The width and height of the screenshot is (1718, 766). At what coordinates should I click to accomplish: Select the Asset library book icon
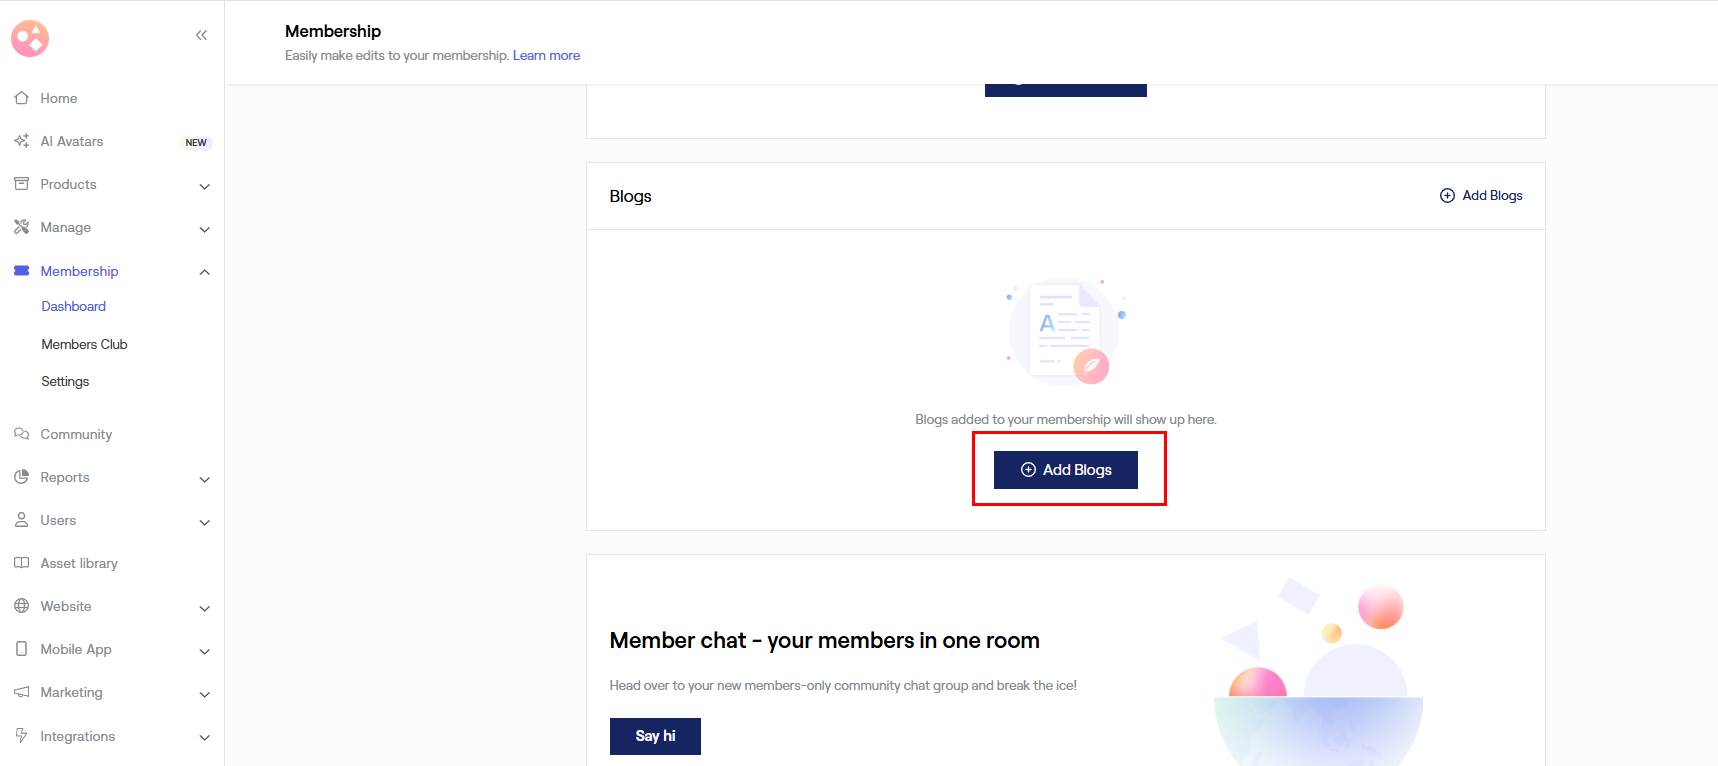(21, 563)
